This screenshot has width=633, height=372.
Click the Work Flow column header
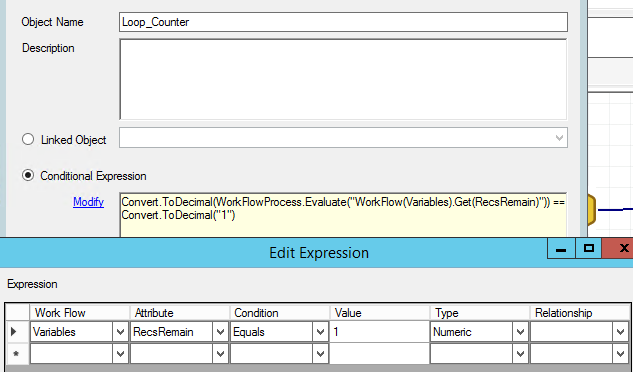pos(79,313)
